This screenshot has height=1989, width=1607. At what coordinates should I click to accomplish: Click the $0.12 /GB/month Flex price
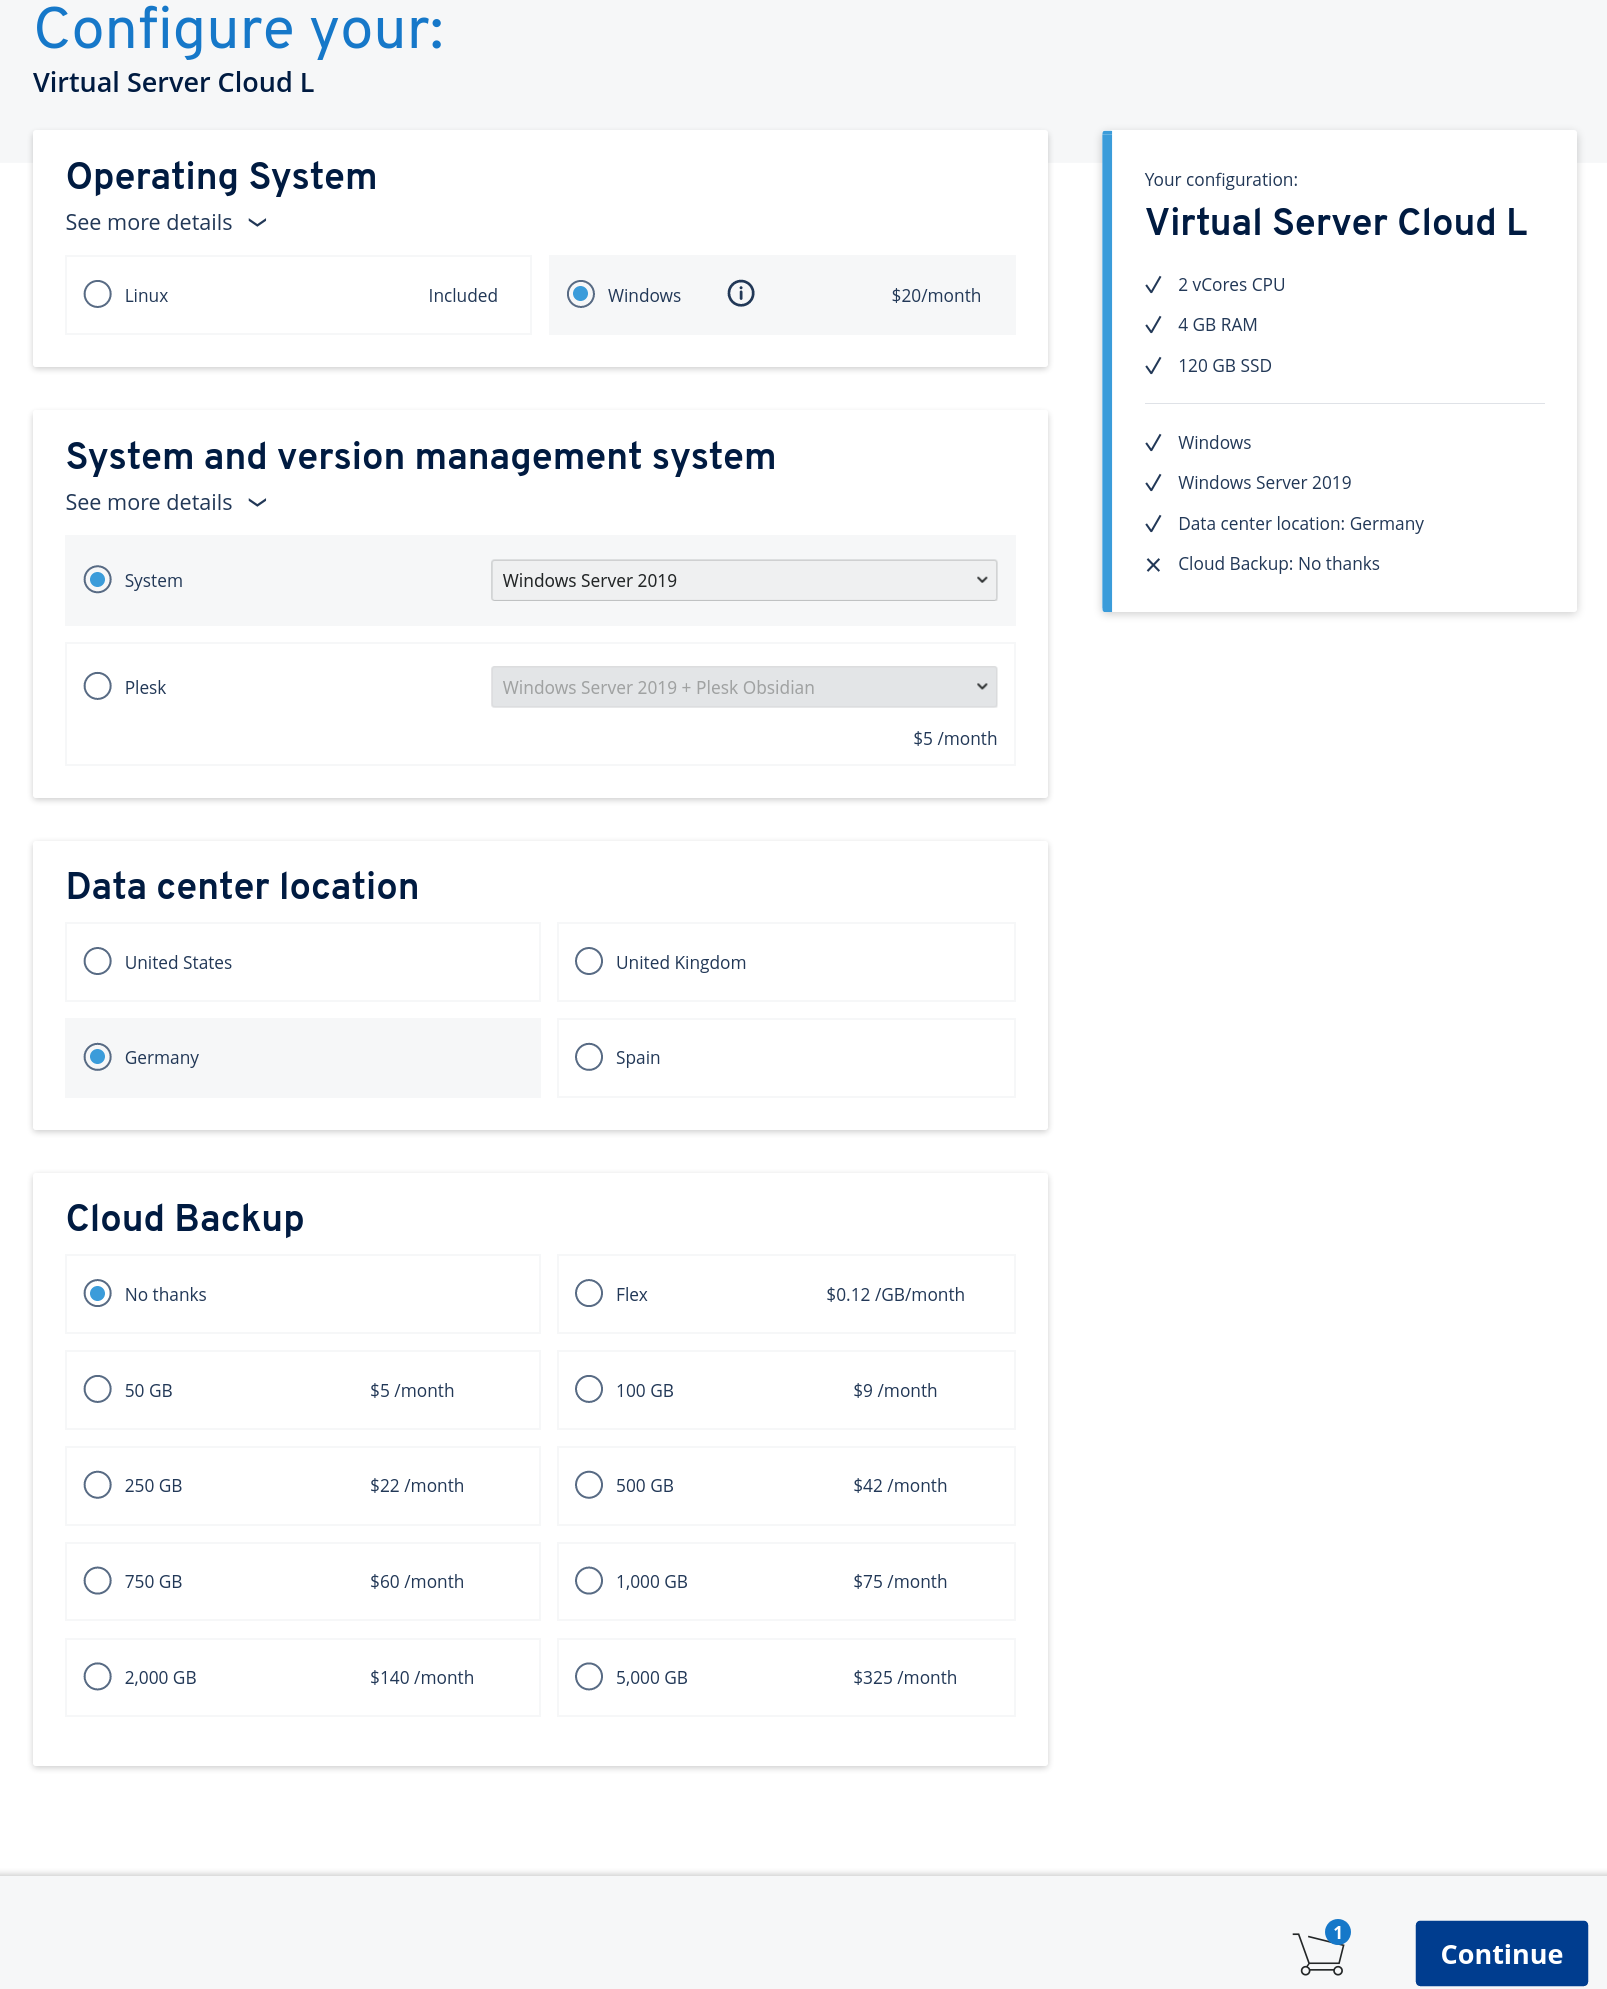[895, 1295]
